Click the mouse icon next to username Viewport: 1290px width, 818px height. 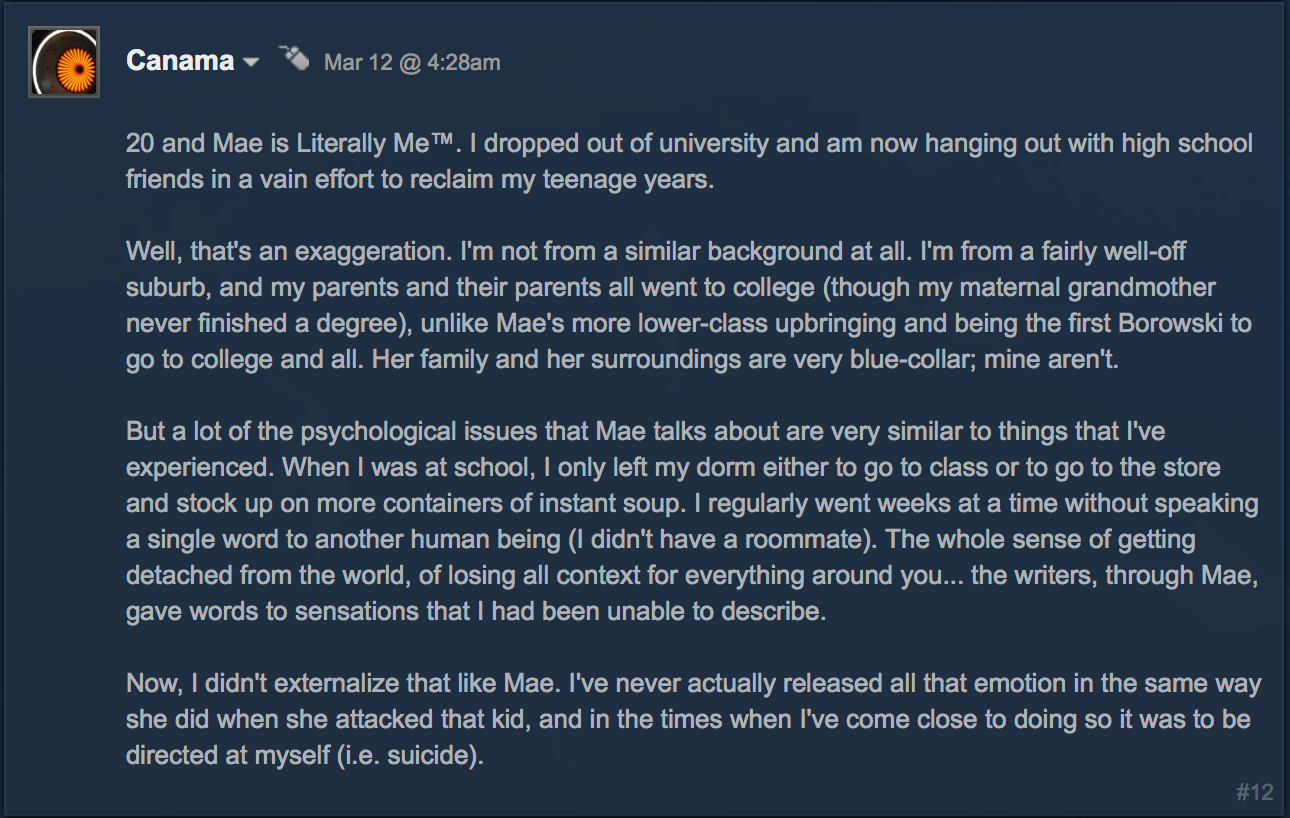pyautogui.click(x=293, y=59)
